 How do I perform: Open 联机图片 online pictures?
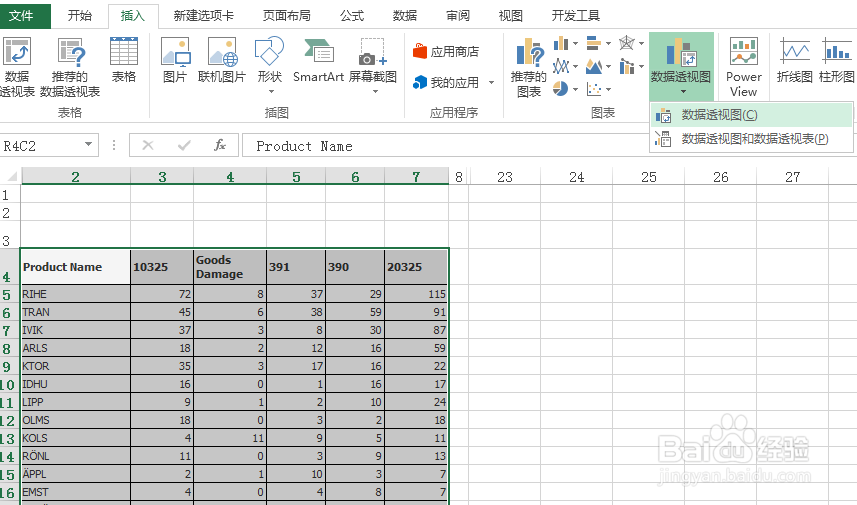coord(222,60)
